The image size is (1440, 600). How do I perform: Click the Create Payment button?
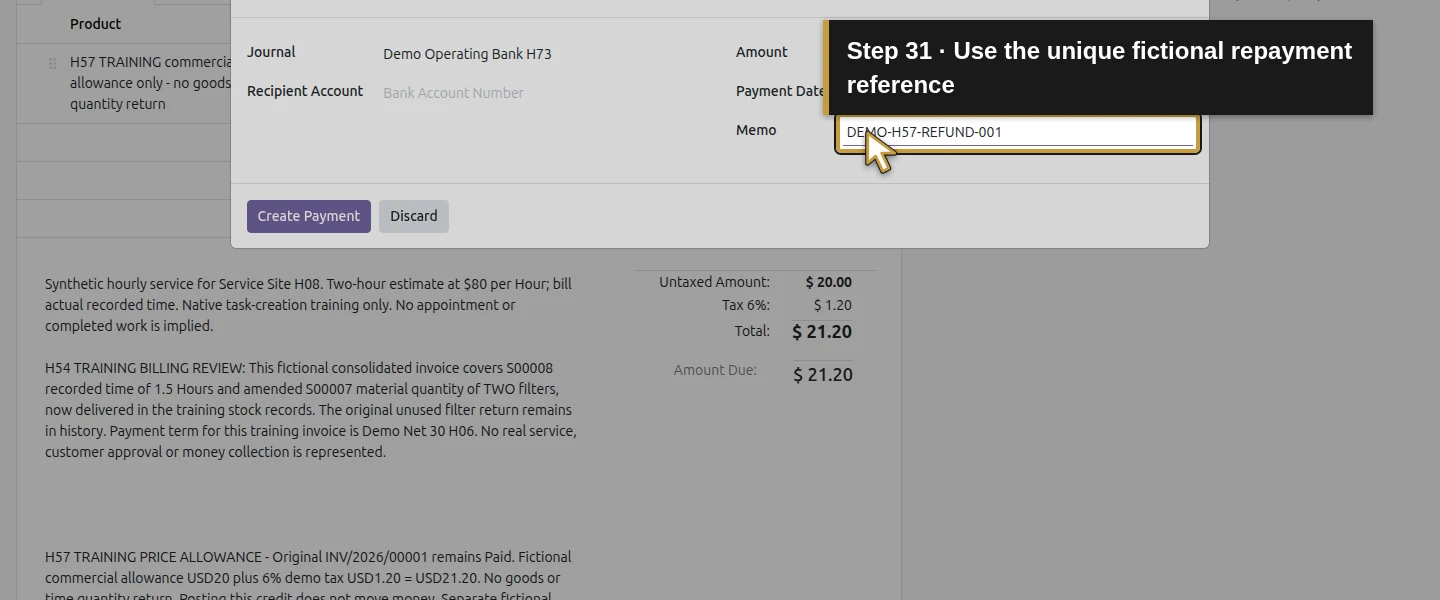click(x=309, y=216)
